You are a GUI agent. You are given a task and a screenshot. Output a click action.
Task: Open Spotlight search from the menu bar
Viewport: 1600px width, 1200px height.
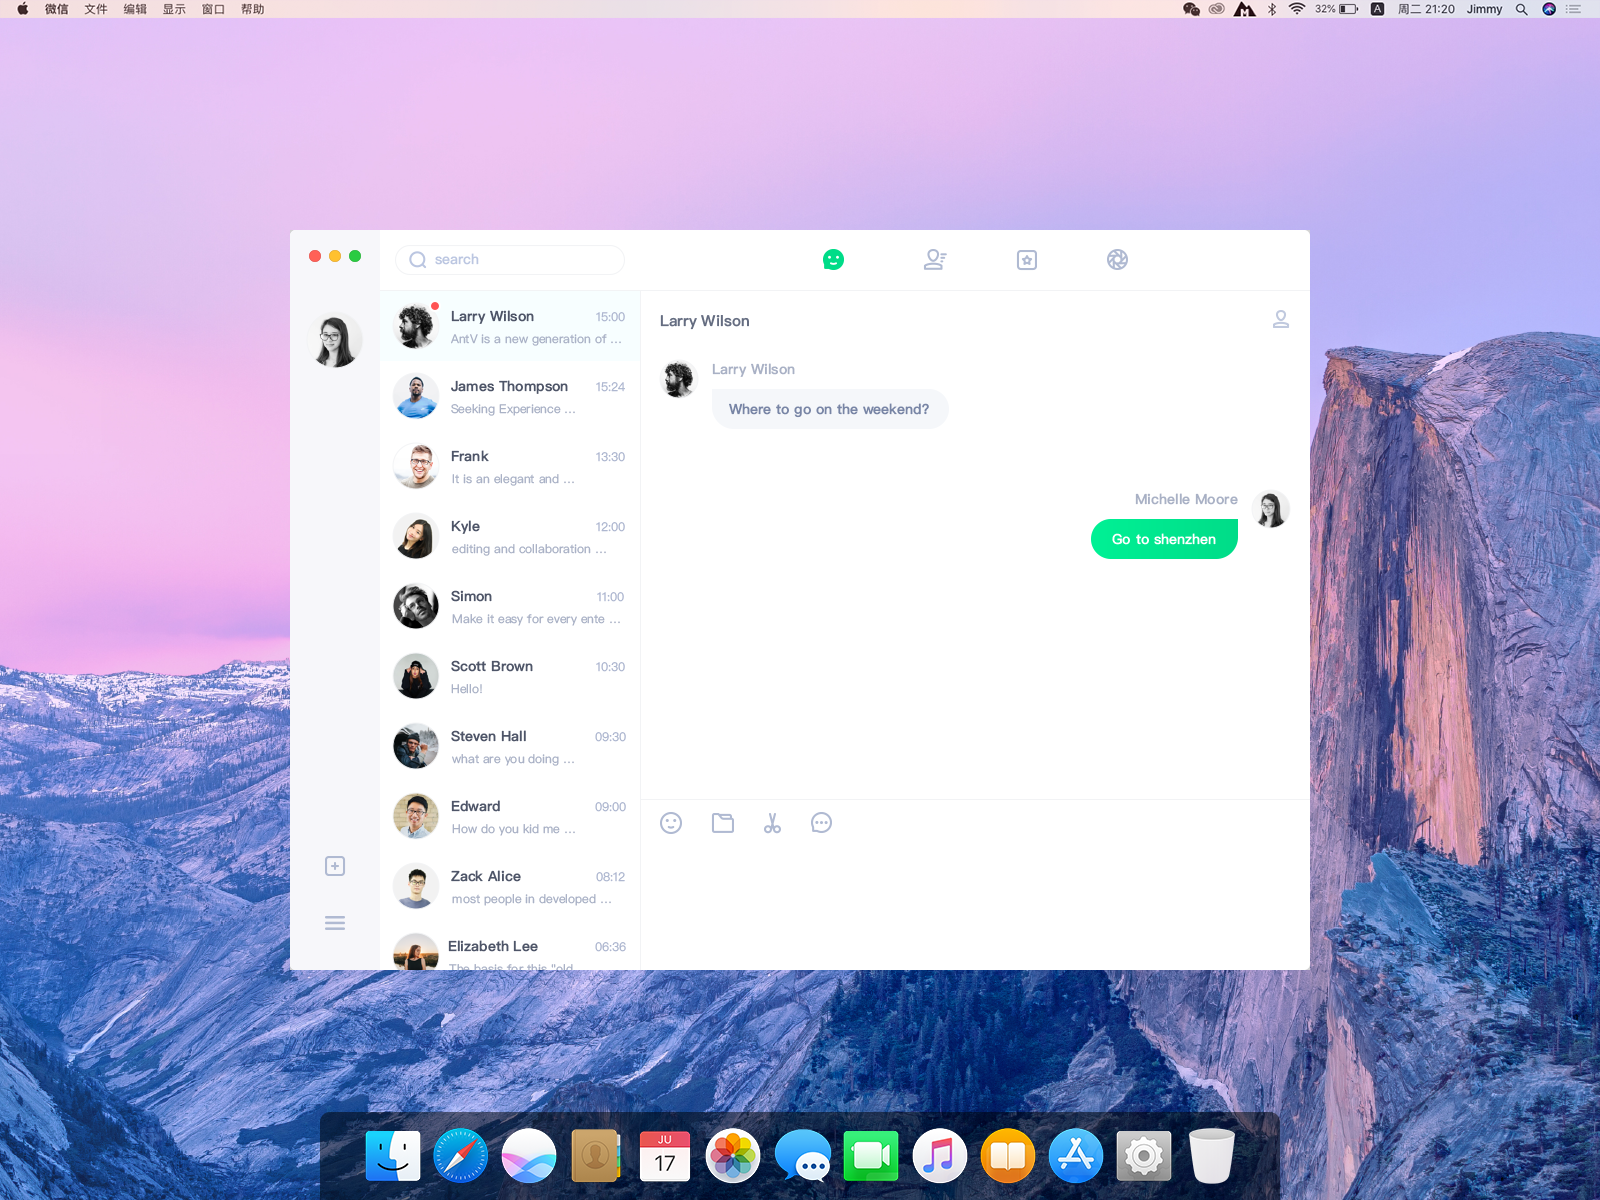coord(1521,9)
